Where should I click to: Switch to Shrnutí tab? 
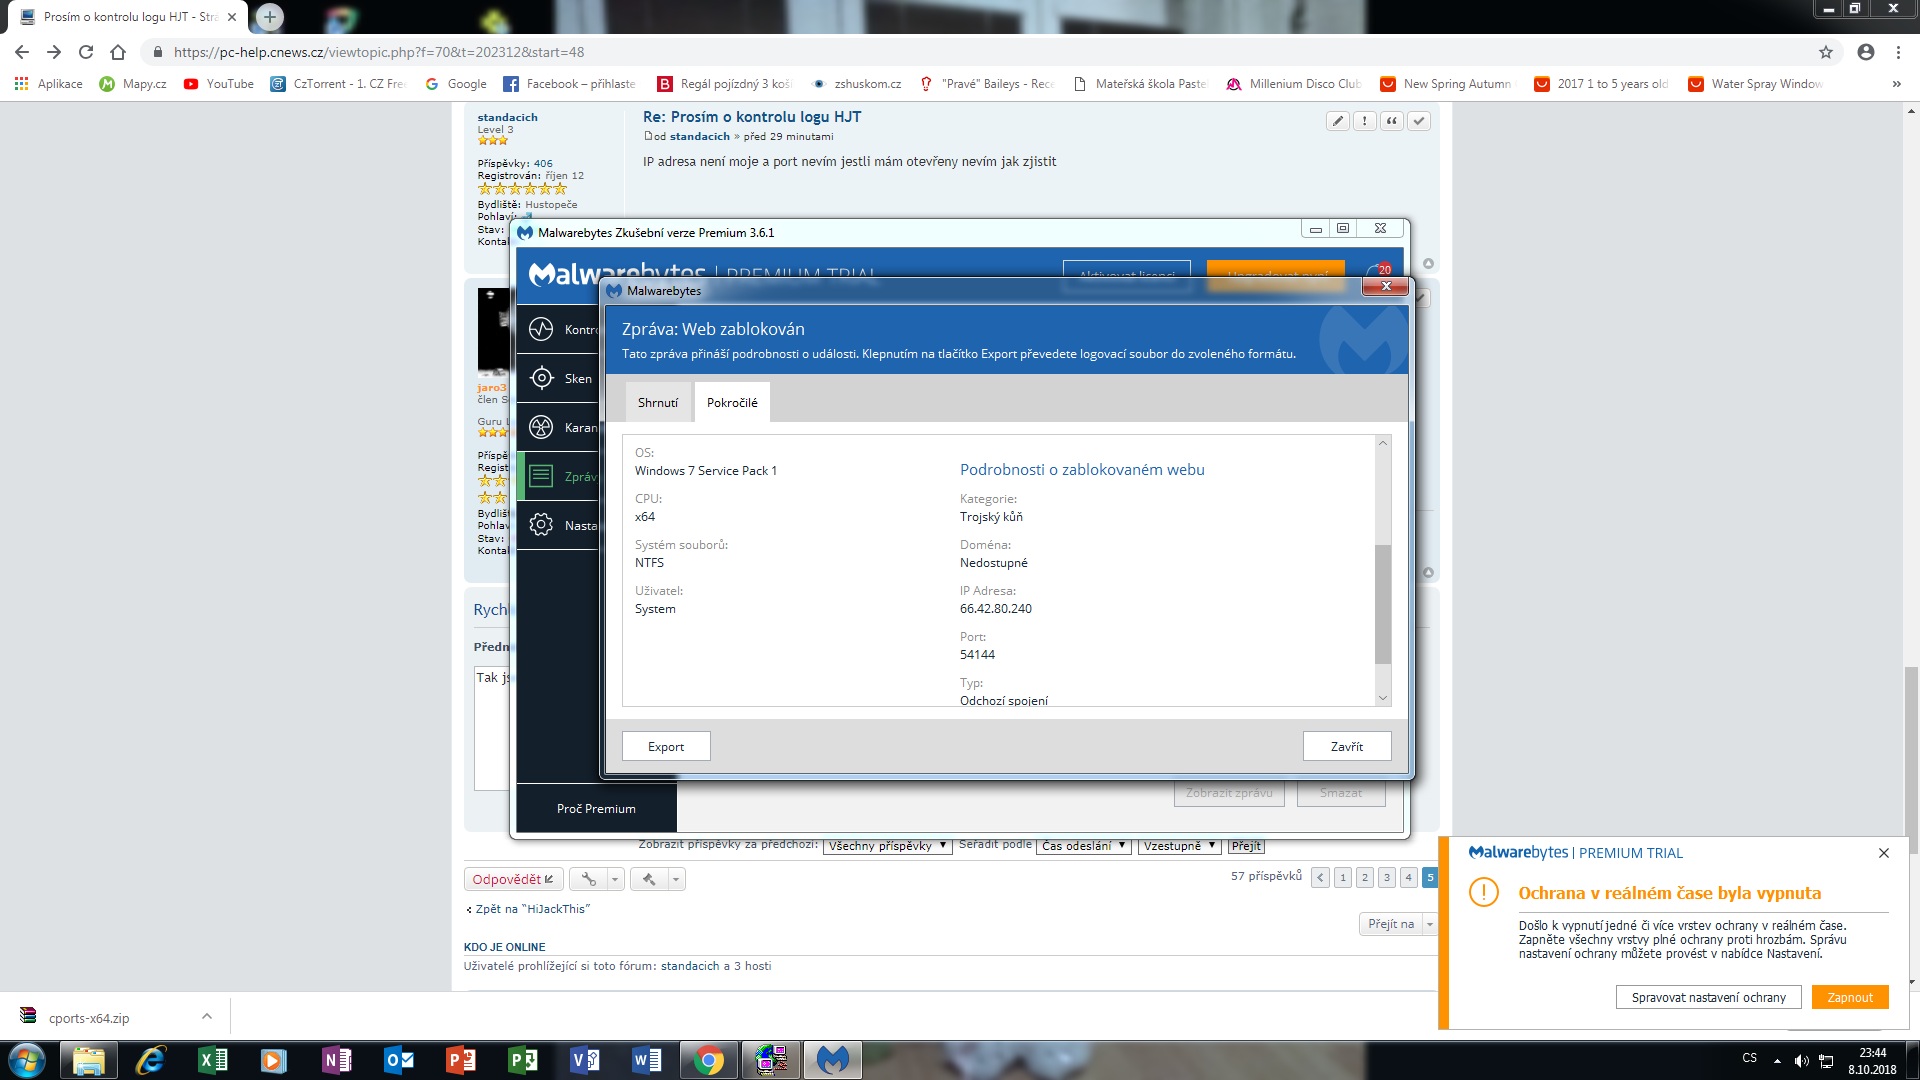658,402
